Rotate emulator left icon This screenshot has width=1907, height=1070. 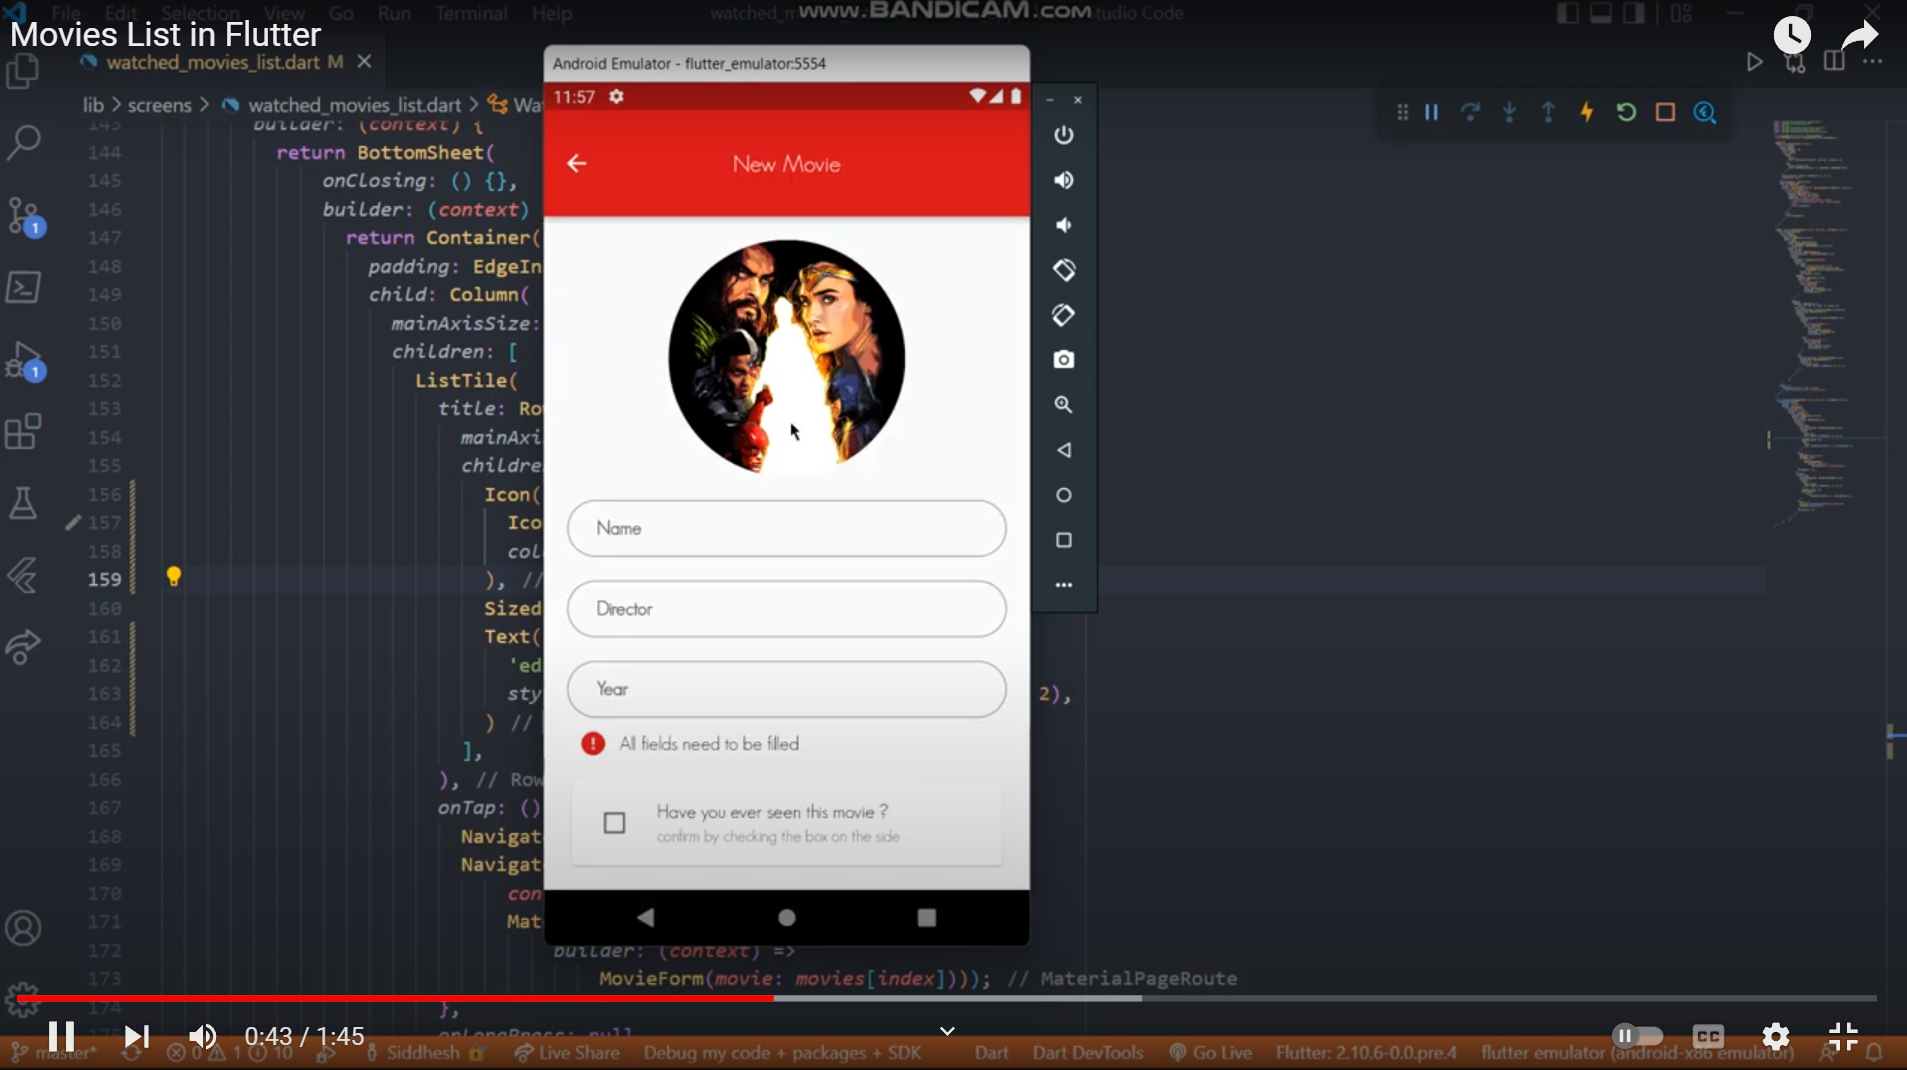click(1064, 270)
